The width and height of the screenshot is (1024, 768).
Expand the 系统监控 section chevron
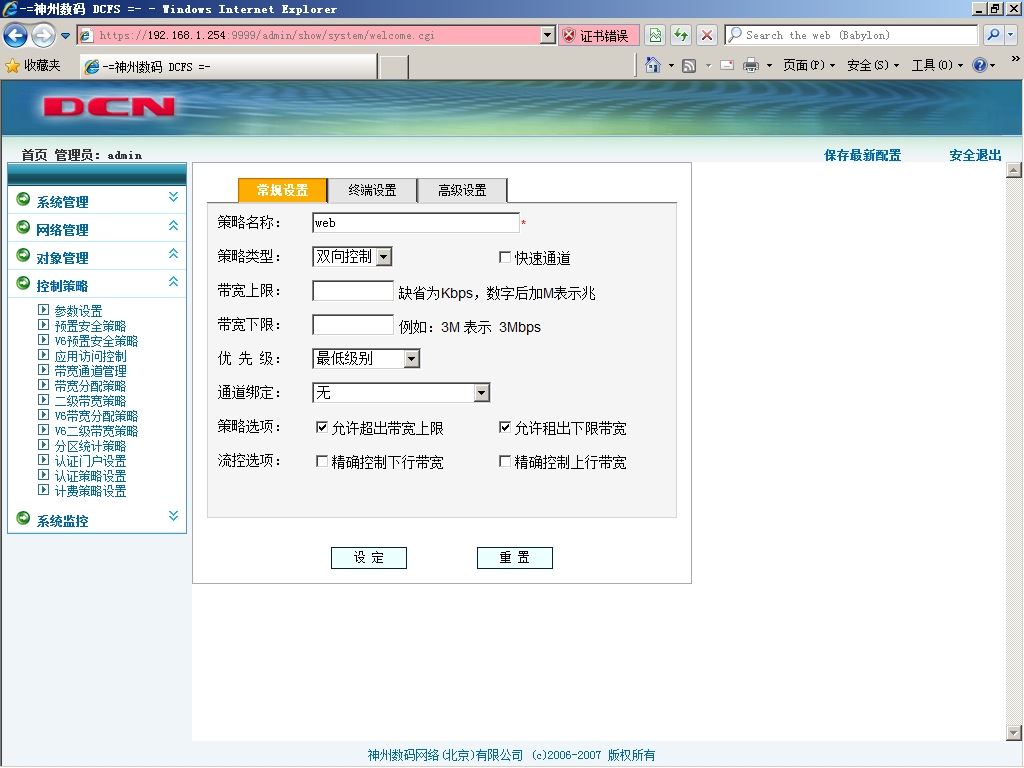point(173,516)
